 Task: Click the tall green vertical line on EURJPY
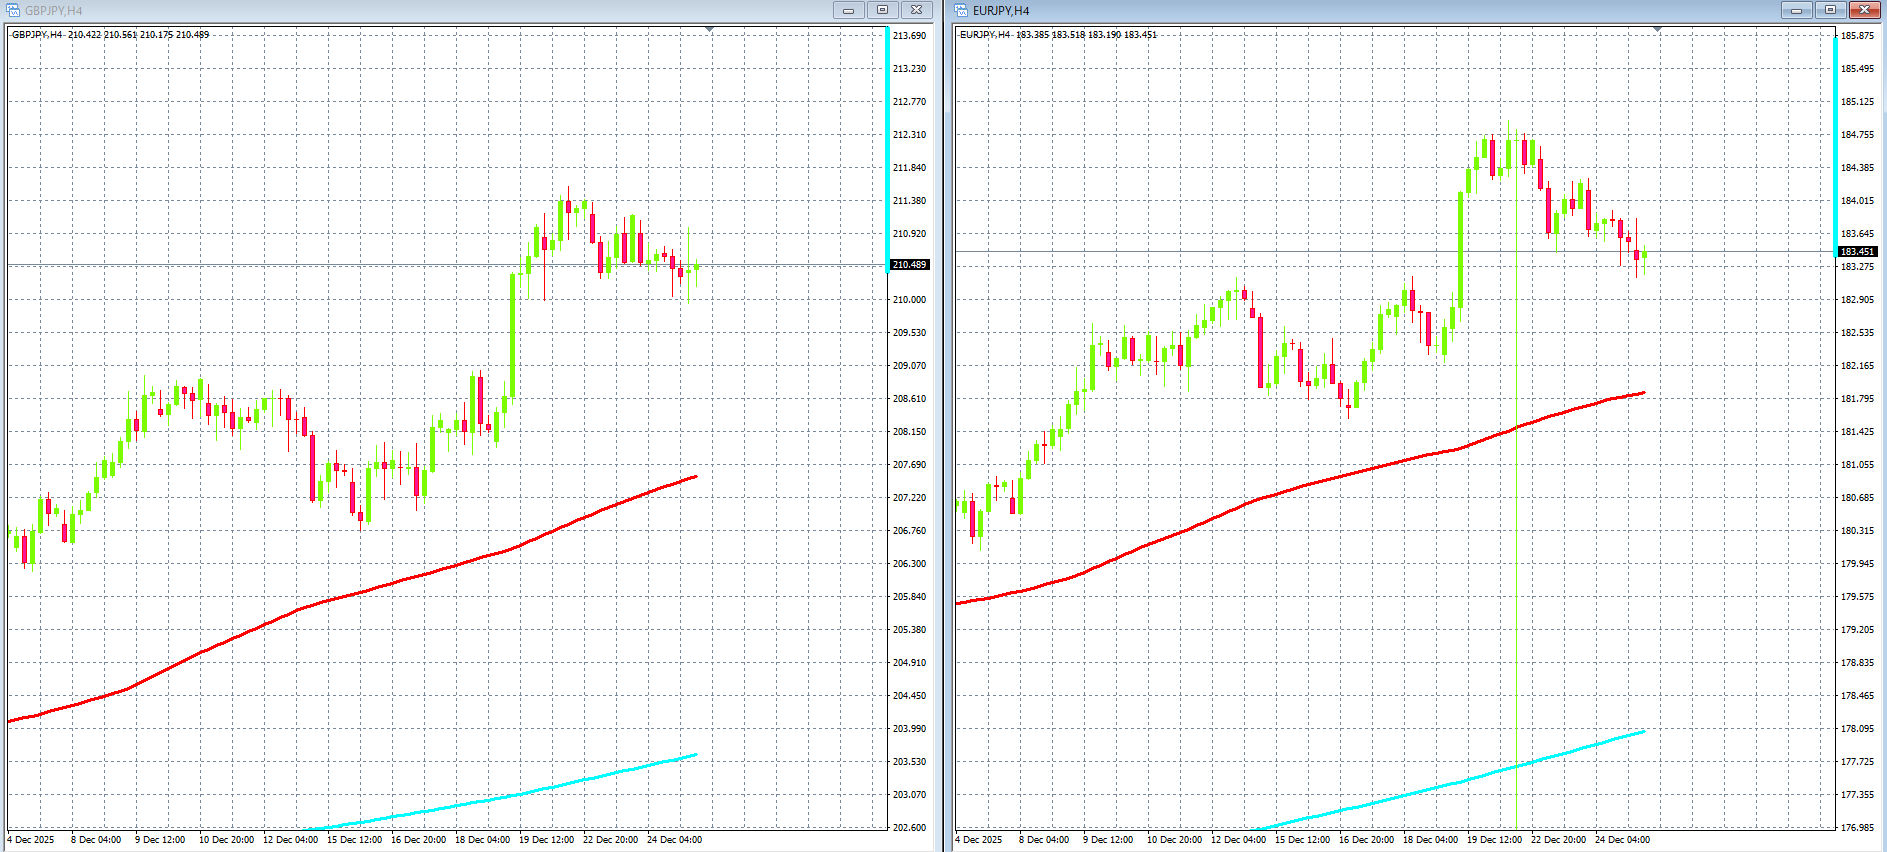(1517, 600)
